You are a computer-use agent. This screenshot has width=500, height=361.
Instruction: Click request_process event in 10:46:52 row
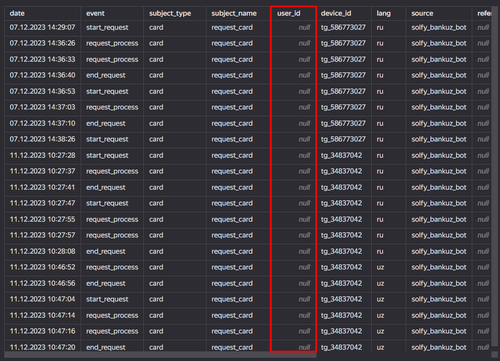click(x=112, y=268)
